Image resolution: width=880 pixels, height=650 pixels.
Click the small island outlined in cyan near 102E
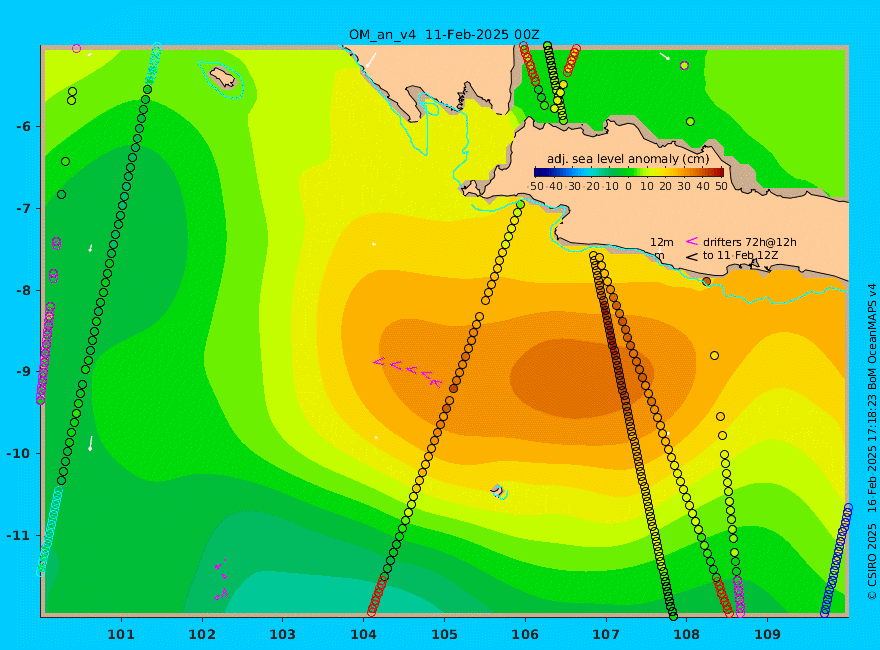click(222, 78)
